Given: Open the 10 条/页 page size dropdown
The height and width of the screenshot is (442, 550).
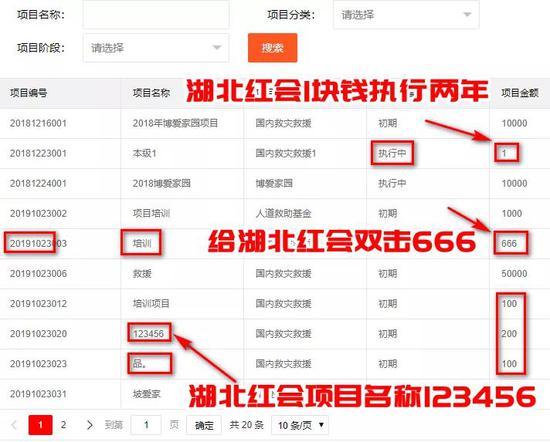Looking at the screenshot, I should 300,425.
